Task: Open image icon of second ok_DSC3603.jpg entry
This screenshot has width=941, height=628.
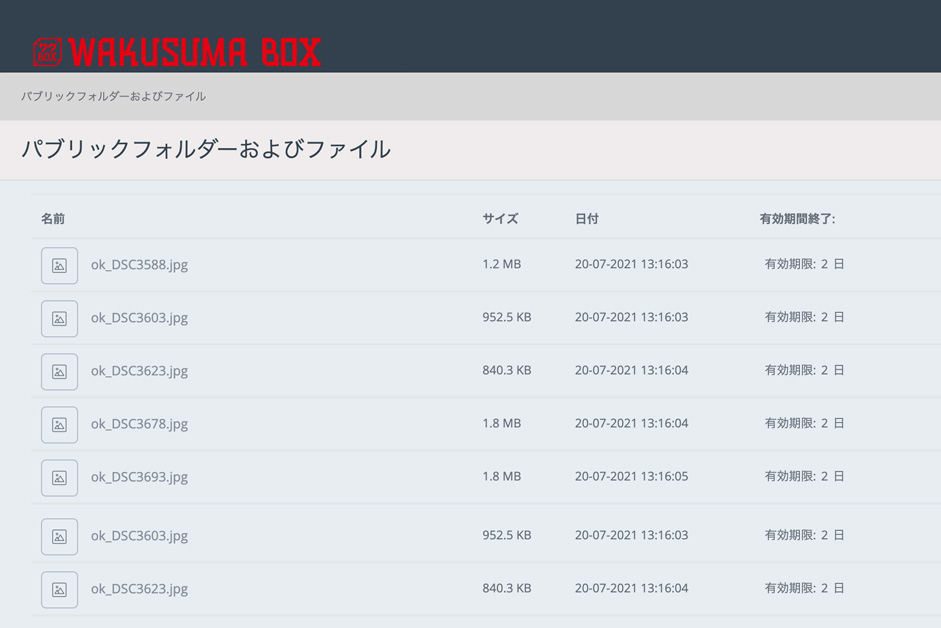Action: (x=59, y=536)
